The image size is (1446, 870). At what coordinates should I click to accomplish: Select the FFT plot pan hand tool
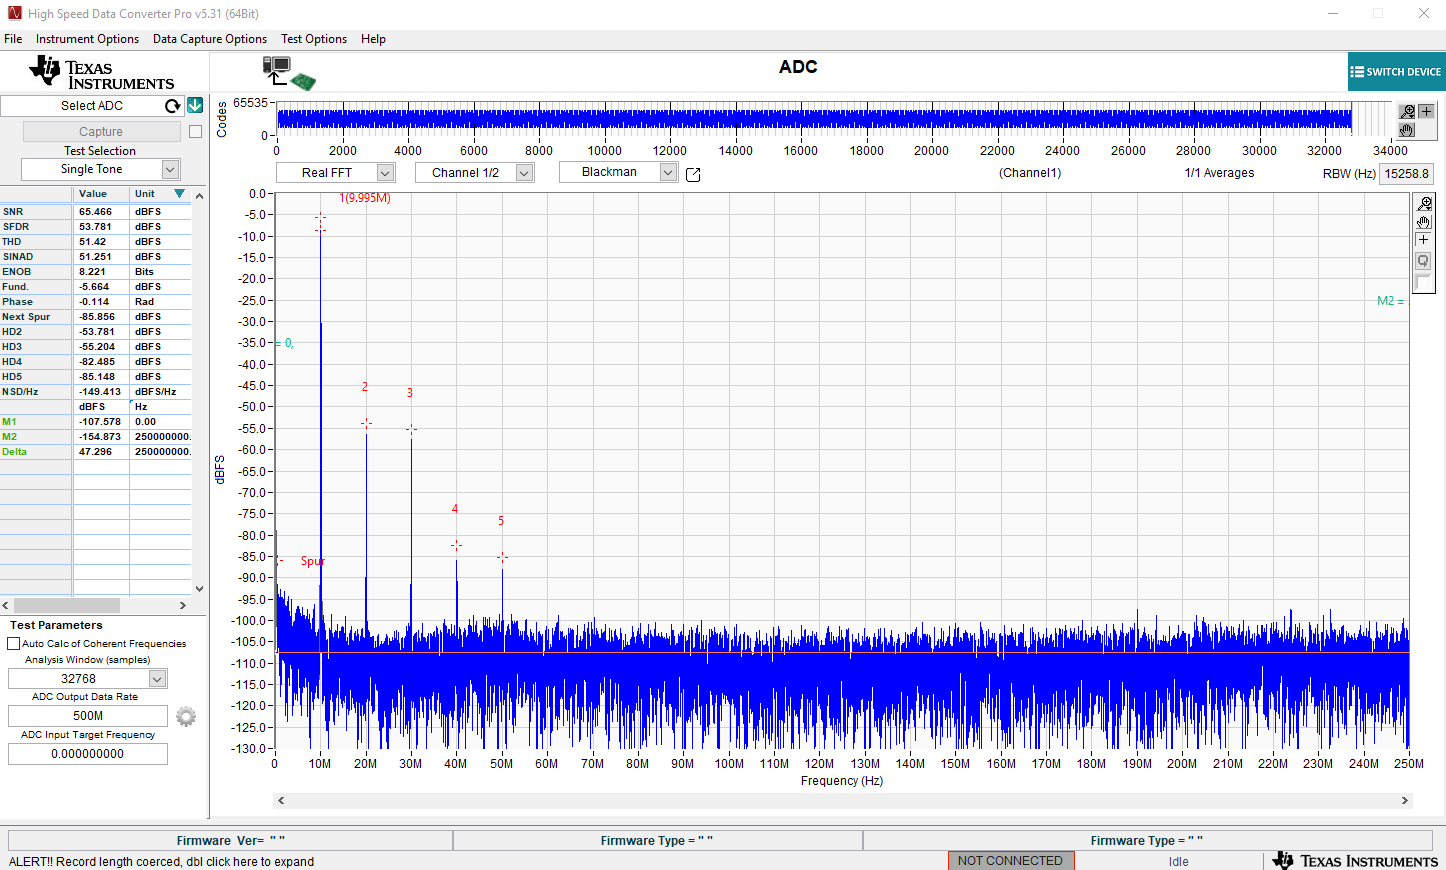pos(1424,222)
